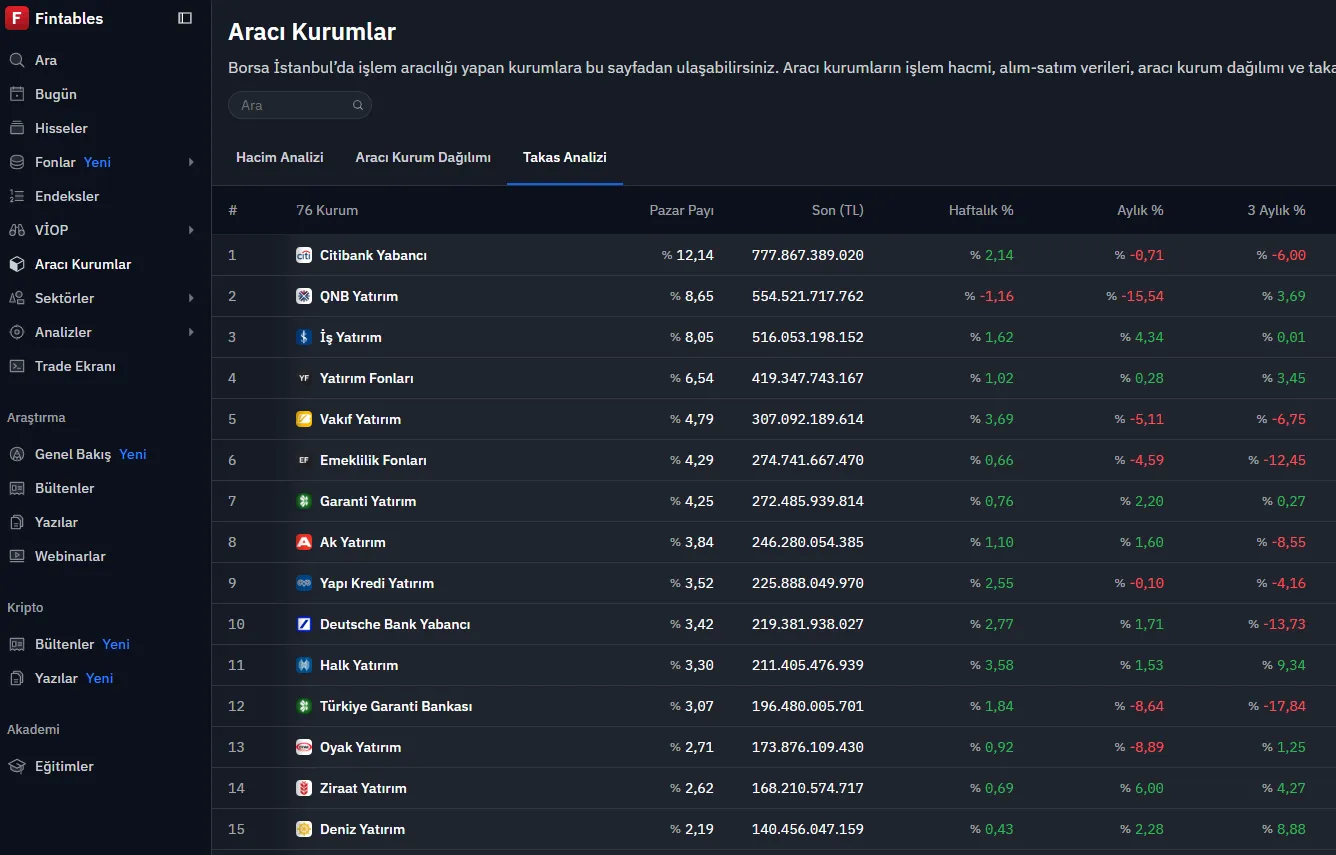
Task: Expand the Fonlar submenu arrow
Action: [191, 162]
